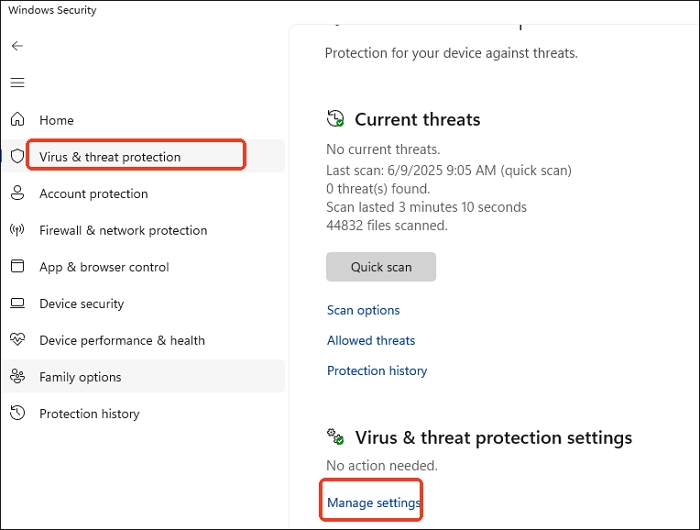Start a Quick scan
This screenshot has height=530, width=700.
pyautogui.click(x=381, y=267)
